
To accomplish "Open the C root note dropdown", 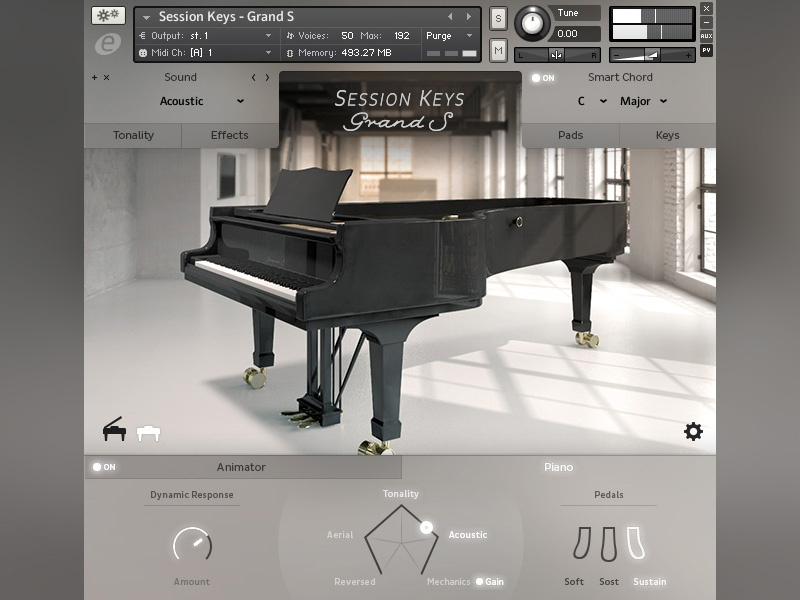I will 593,101.
